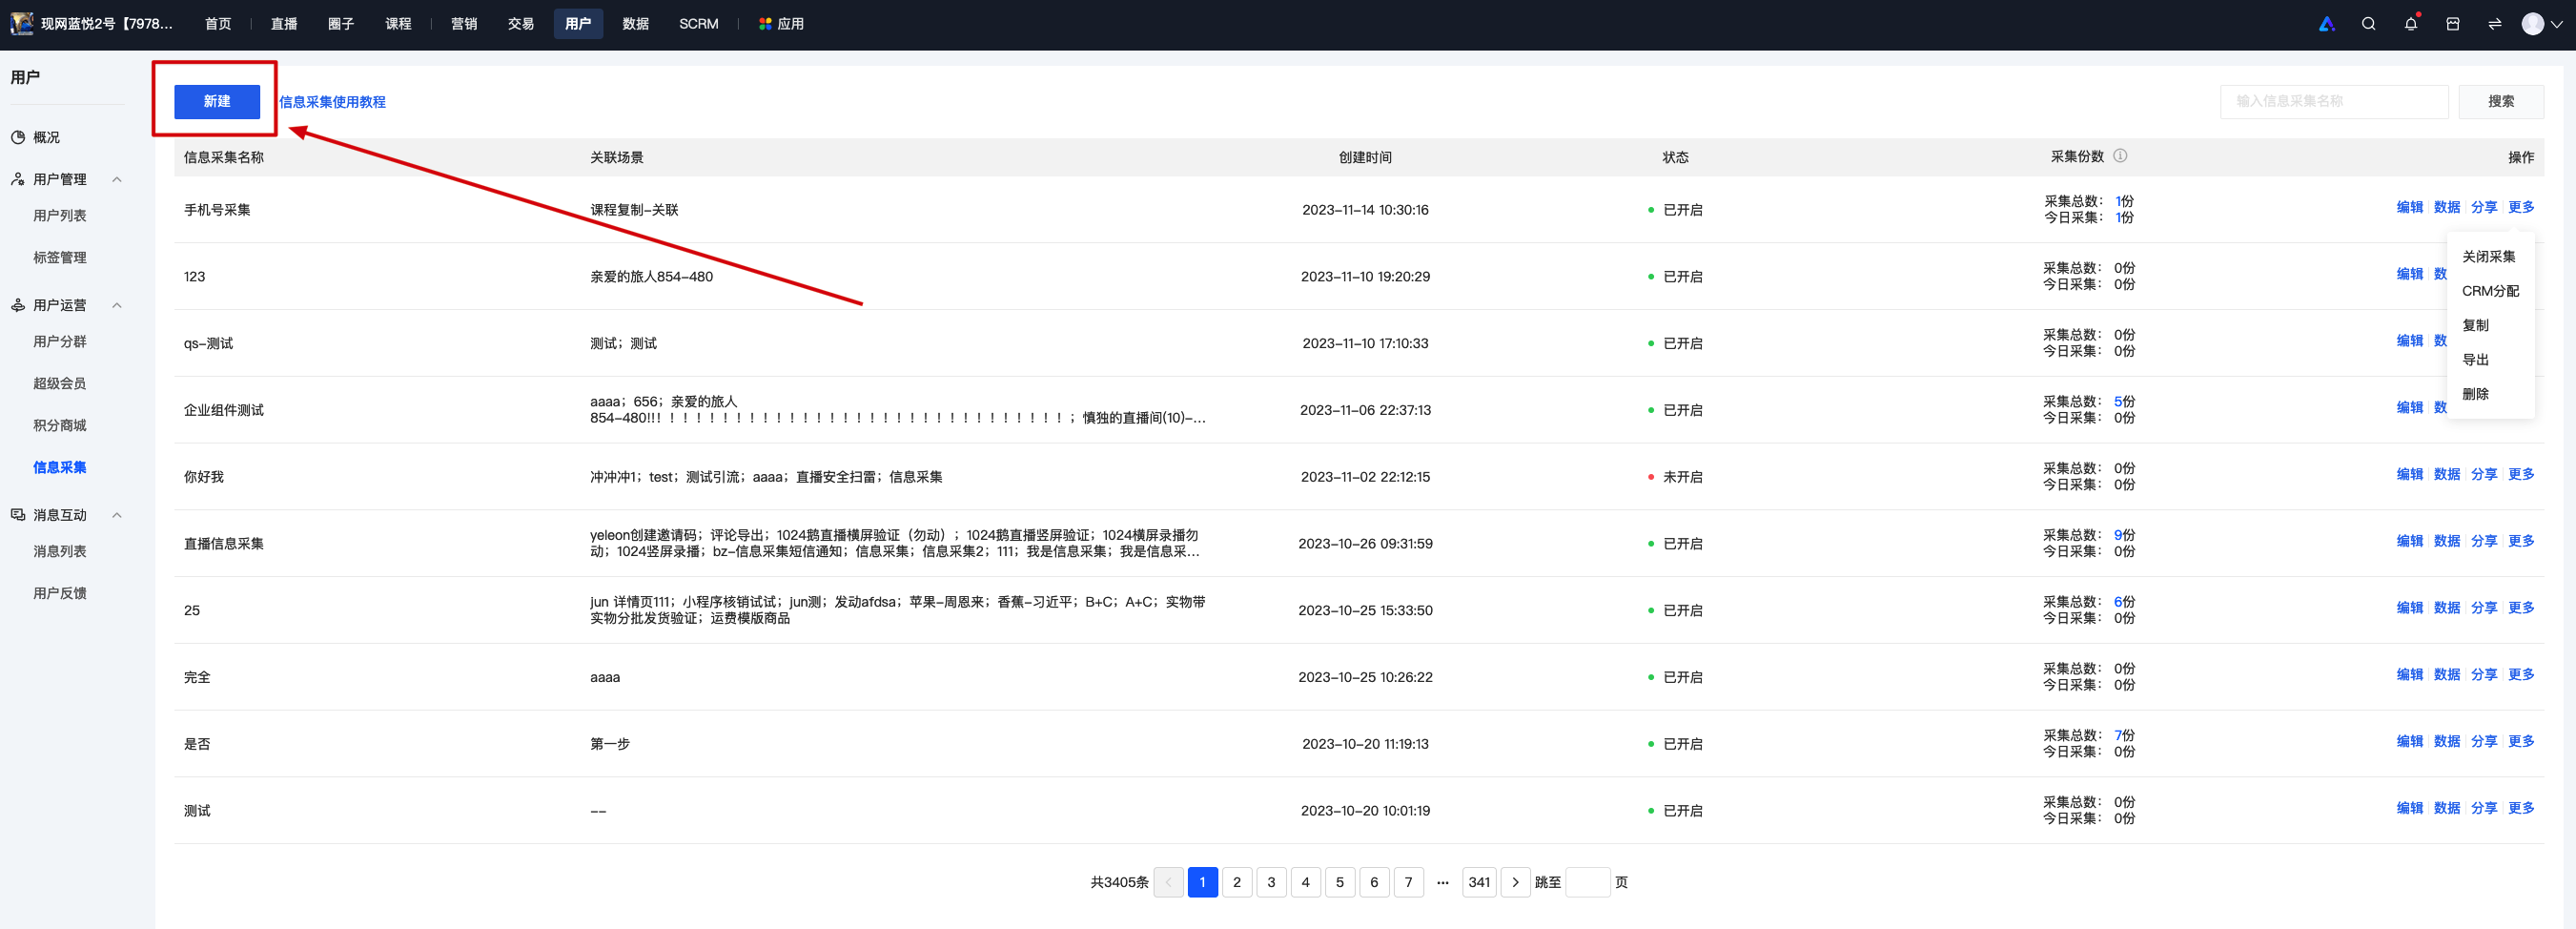The image size is (2576, 929).
Task: Open 用户分群 in the sidebar
Action: click(x=60, y=341)
